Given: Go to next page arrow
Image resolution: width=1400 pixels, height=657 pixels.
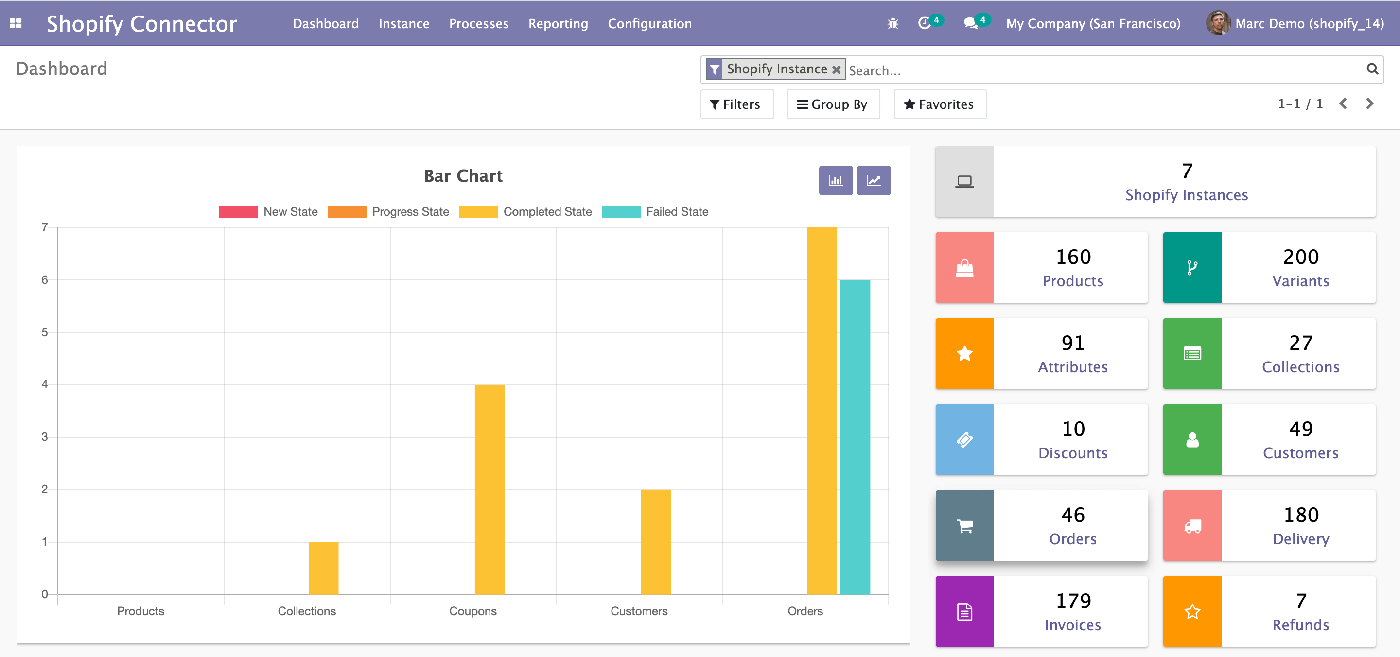Looking at the screenshot, I should click(1370, 104).
